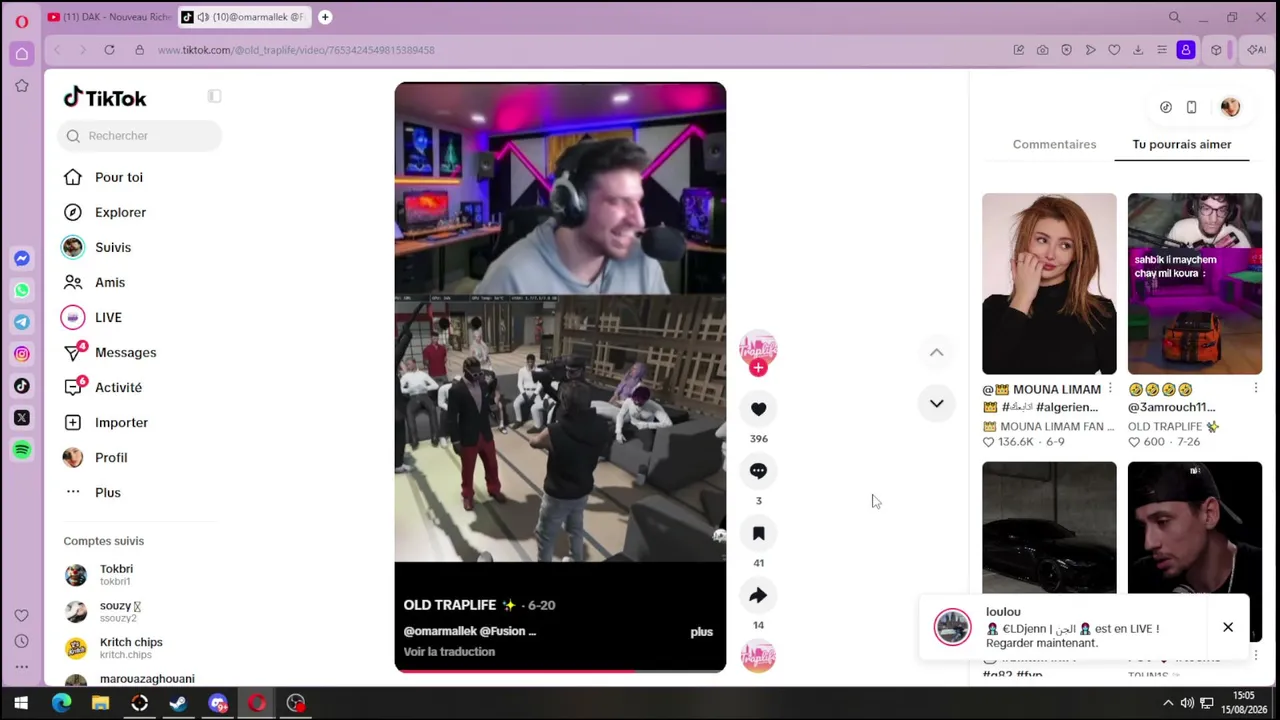This screenshot has width=1280, height=720.
Task: Switch to the DAK YouTube tab
Action: [x=109, y=17]
